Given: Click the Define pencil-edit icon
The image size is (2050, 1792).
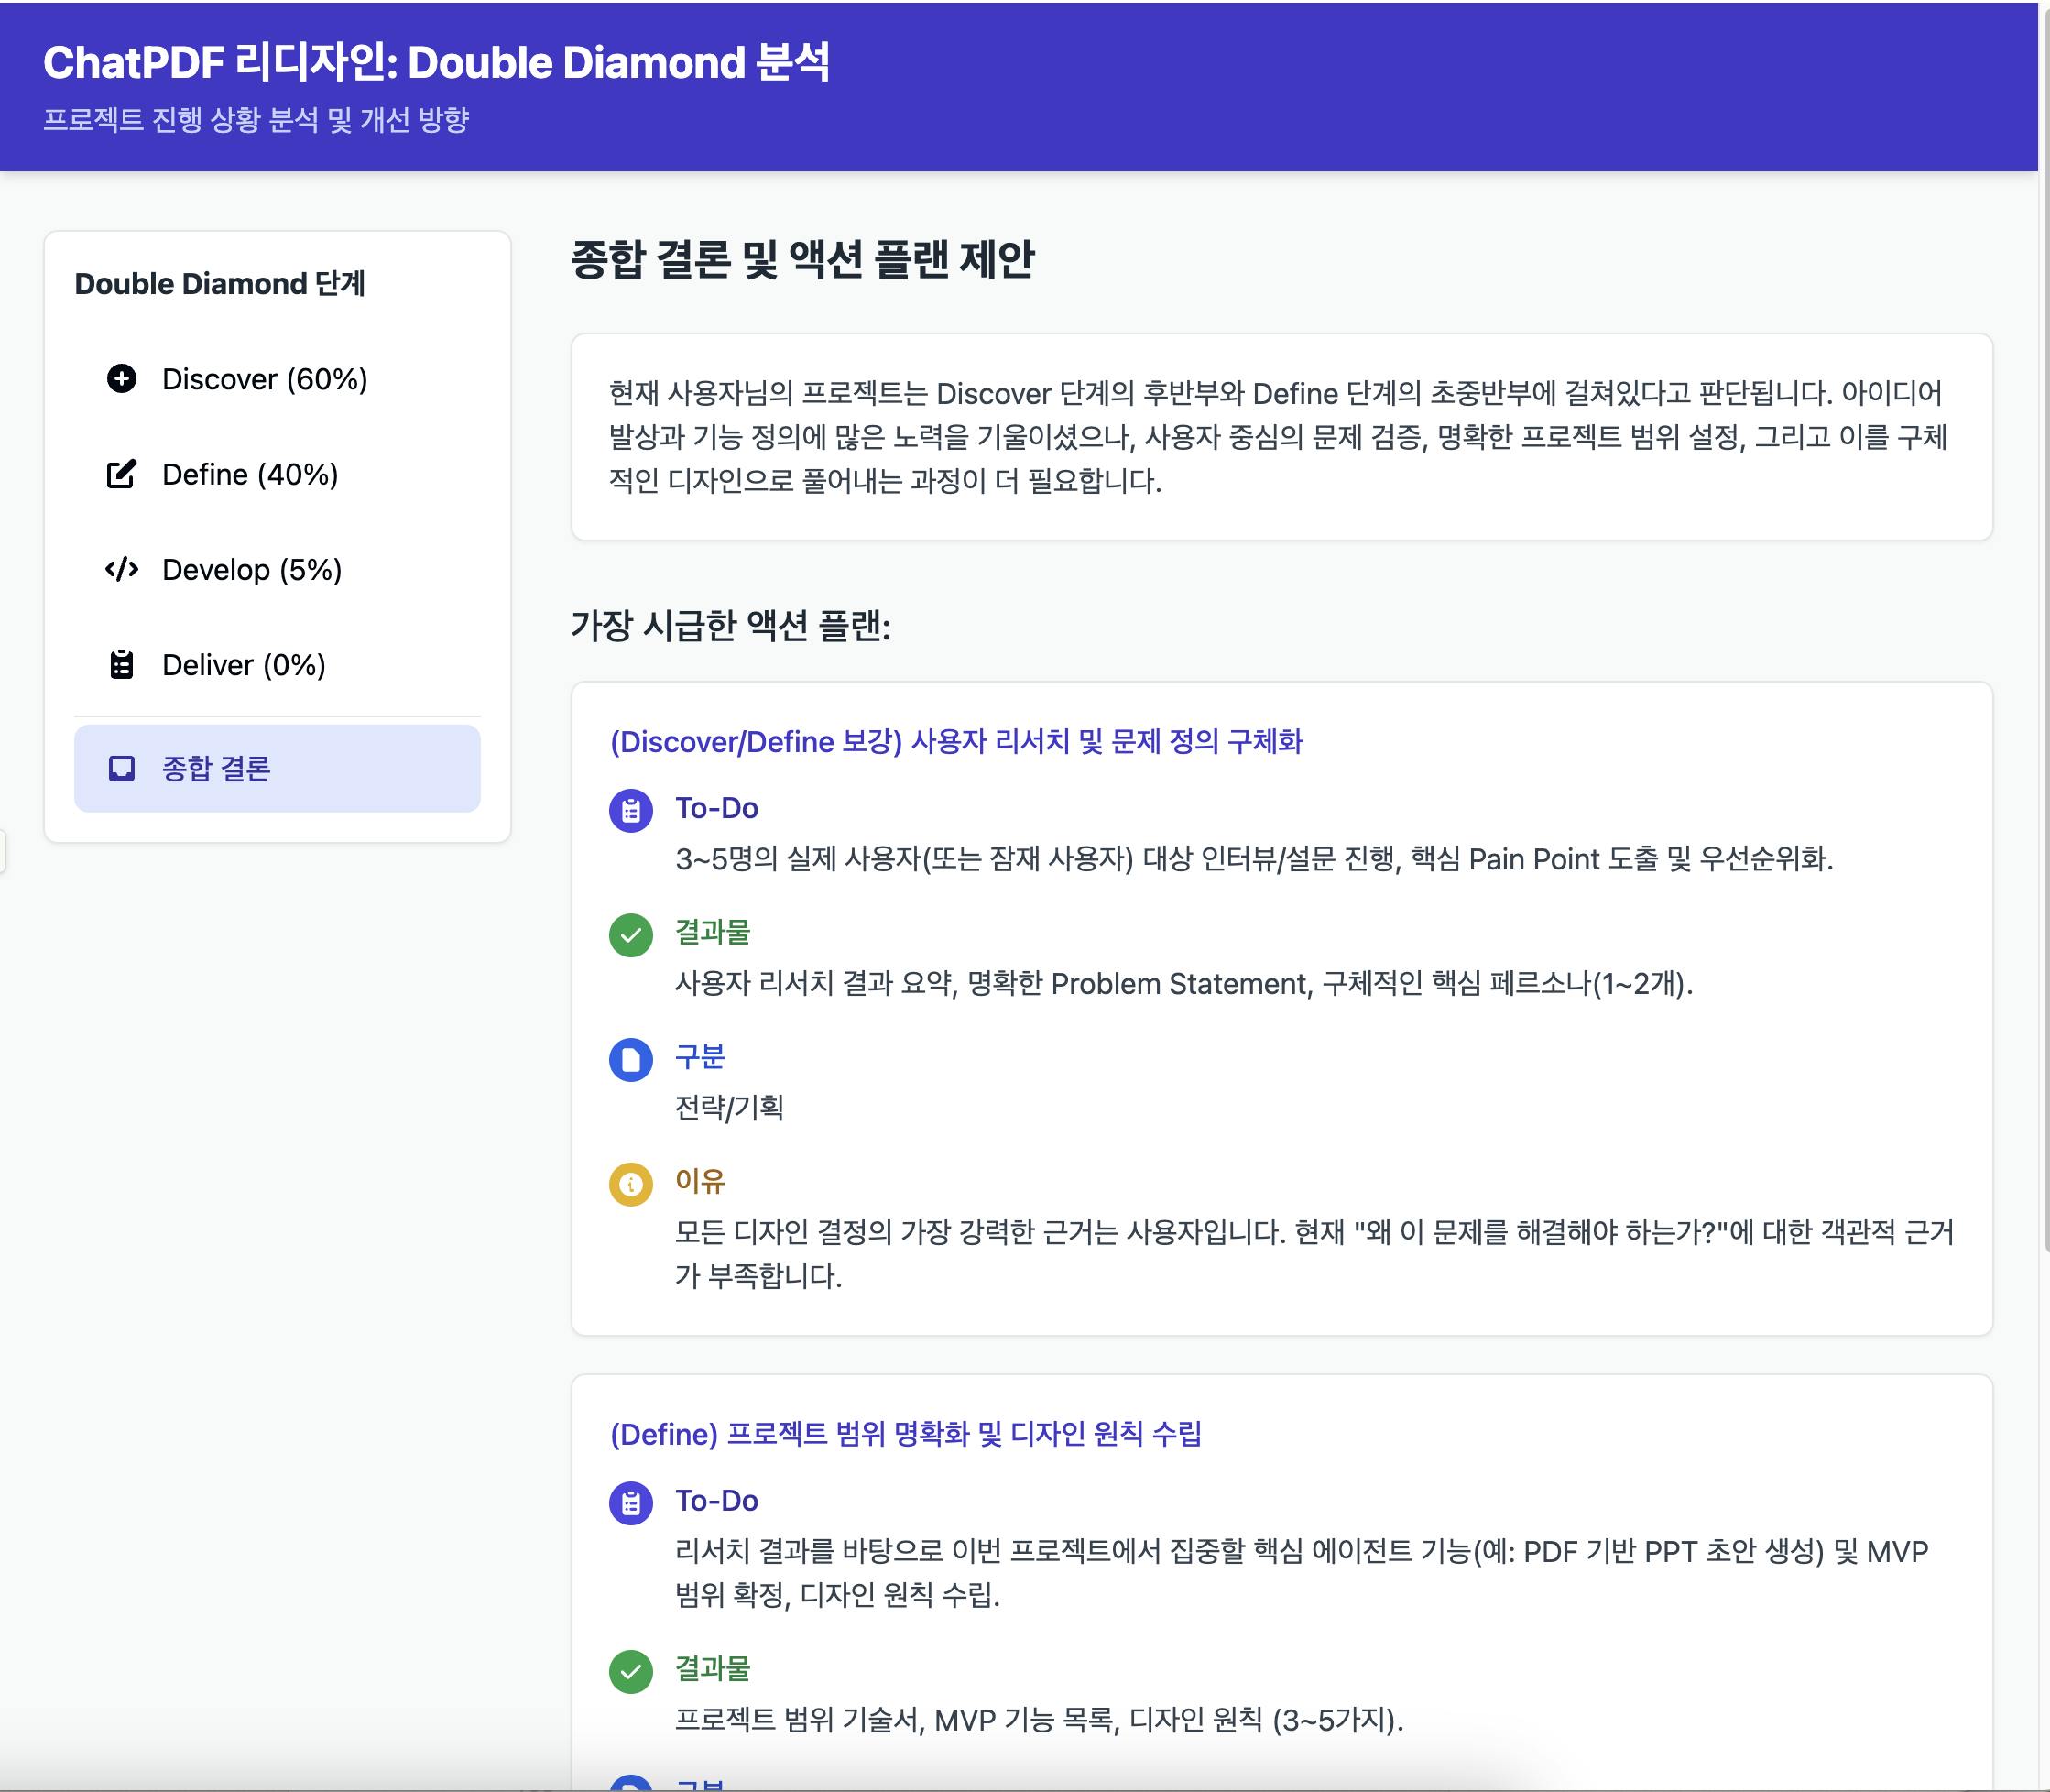Looking at the screenshot, I should point(121,474).
